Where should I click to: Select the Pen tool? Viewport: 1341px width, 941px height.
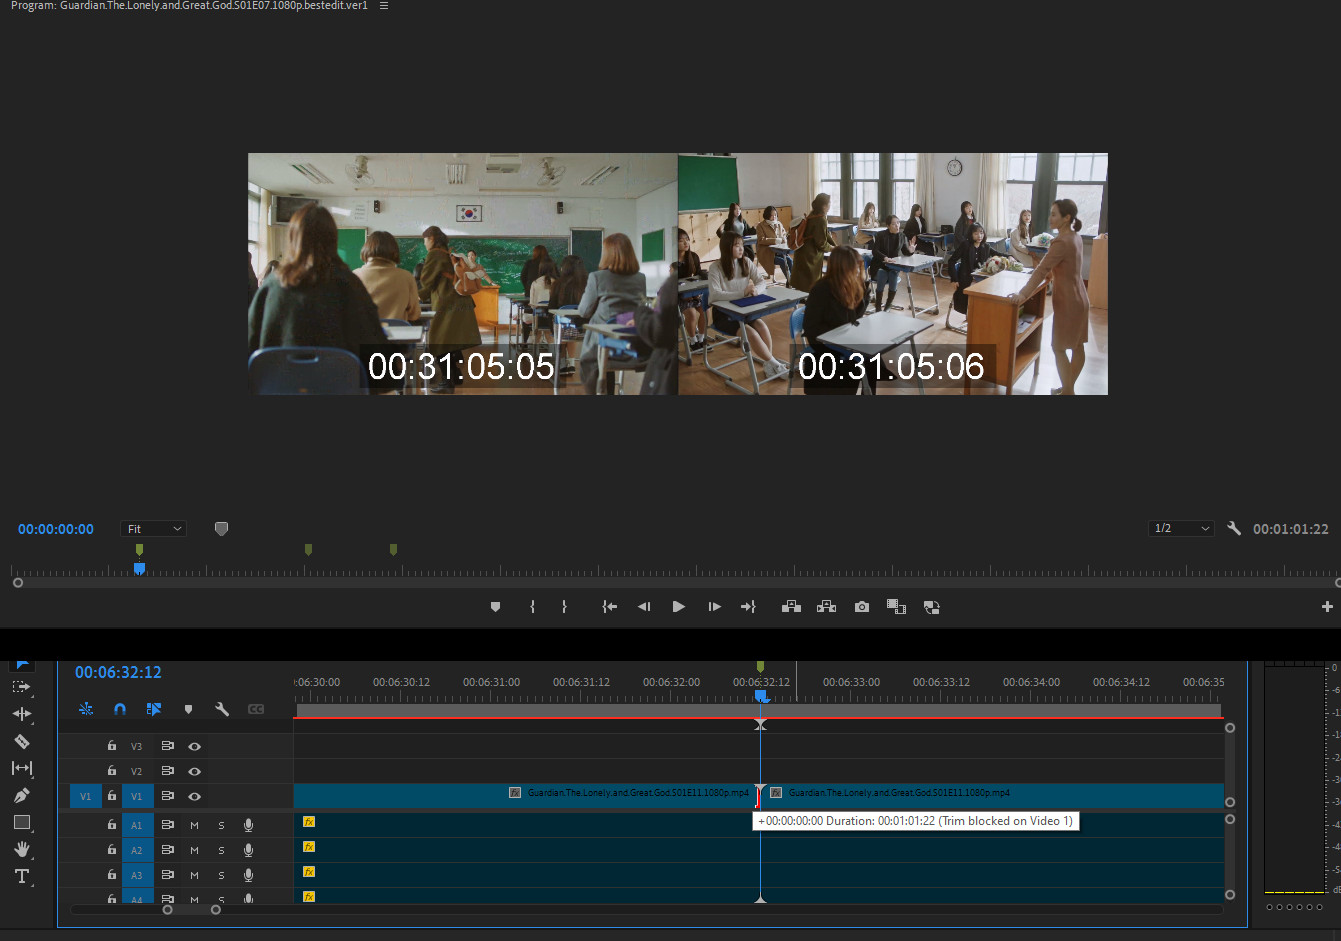[x=21, y=795]
